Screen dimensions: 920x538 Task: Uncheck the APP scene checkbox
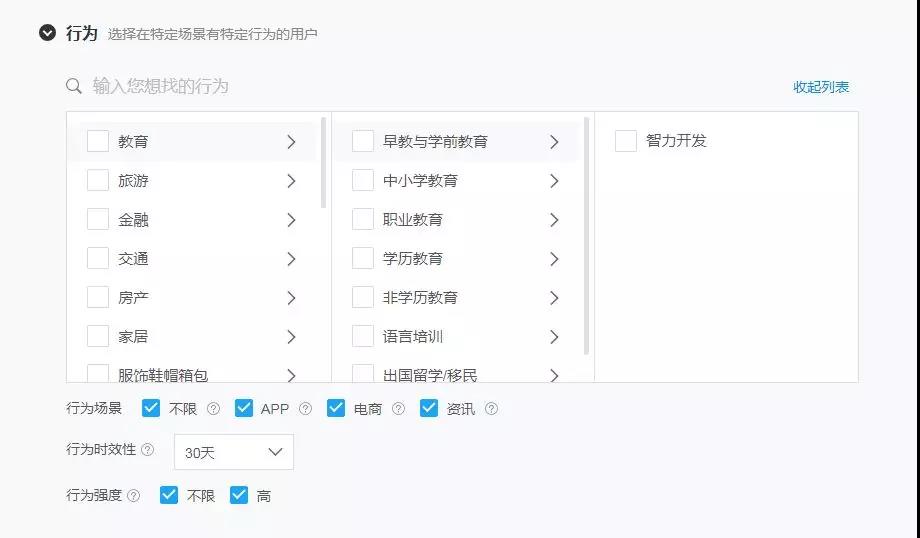(x=244, y=408)
